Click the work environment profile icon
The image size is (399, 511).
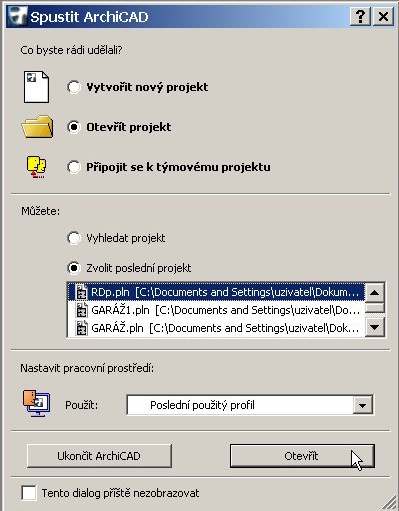(x=36, y=404)
